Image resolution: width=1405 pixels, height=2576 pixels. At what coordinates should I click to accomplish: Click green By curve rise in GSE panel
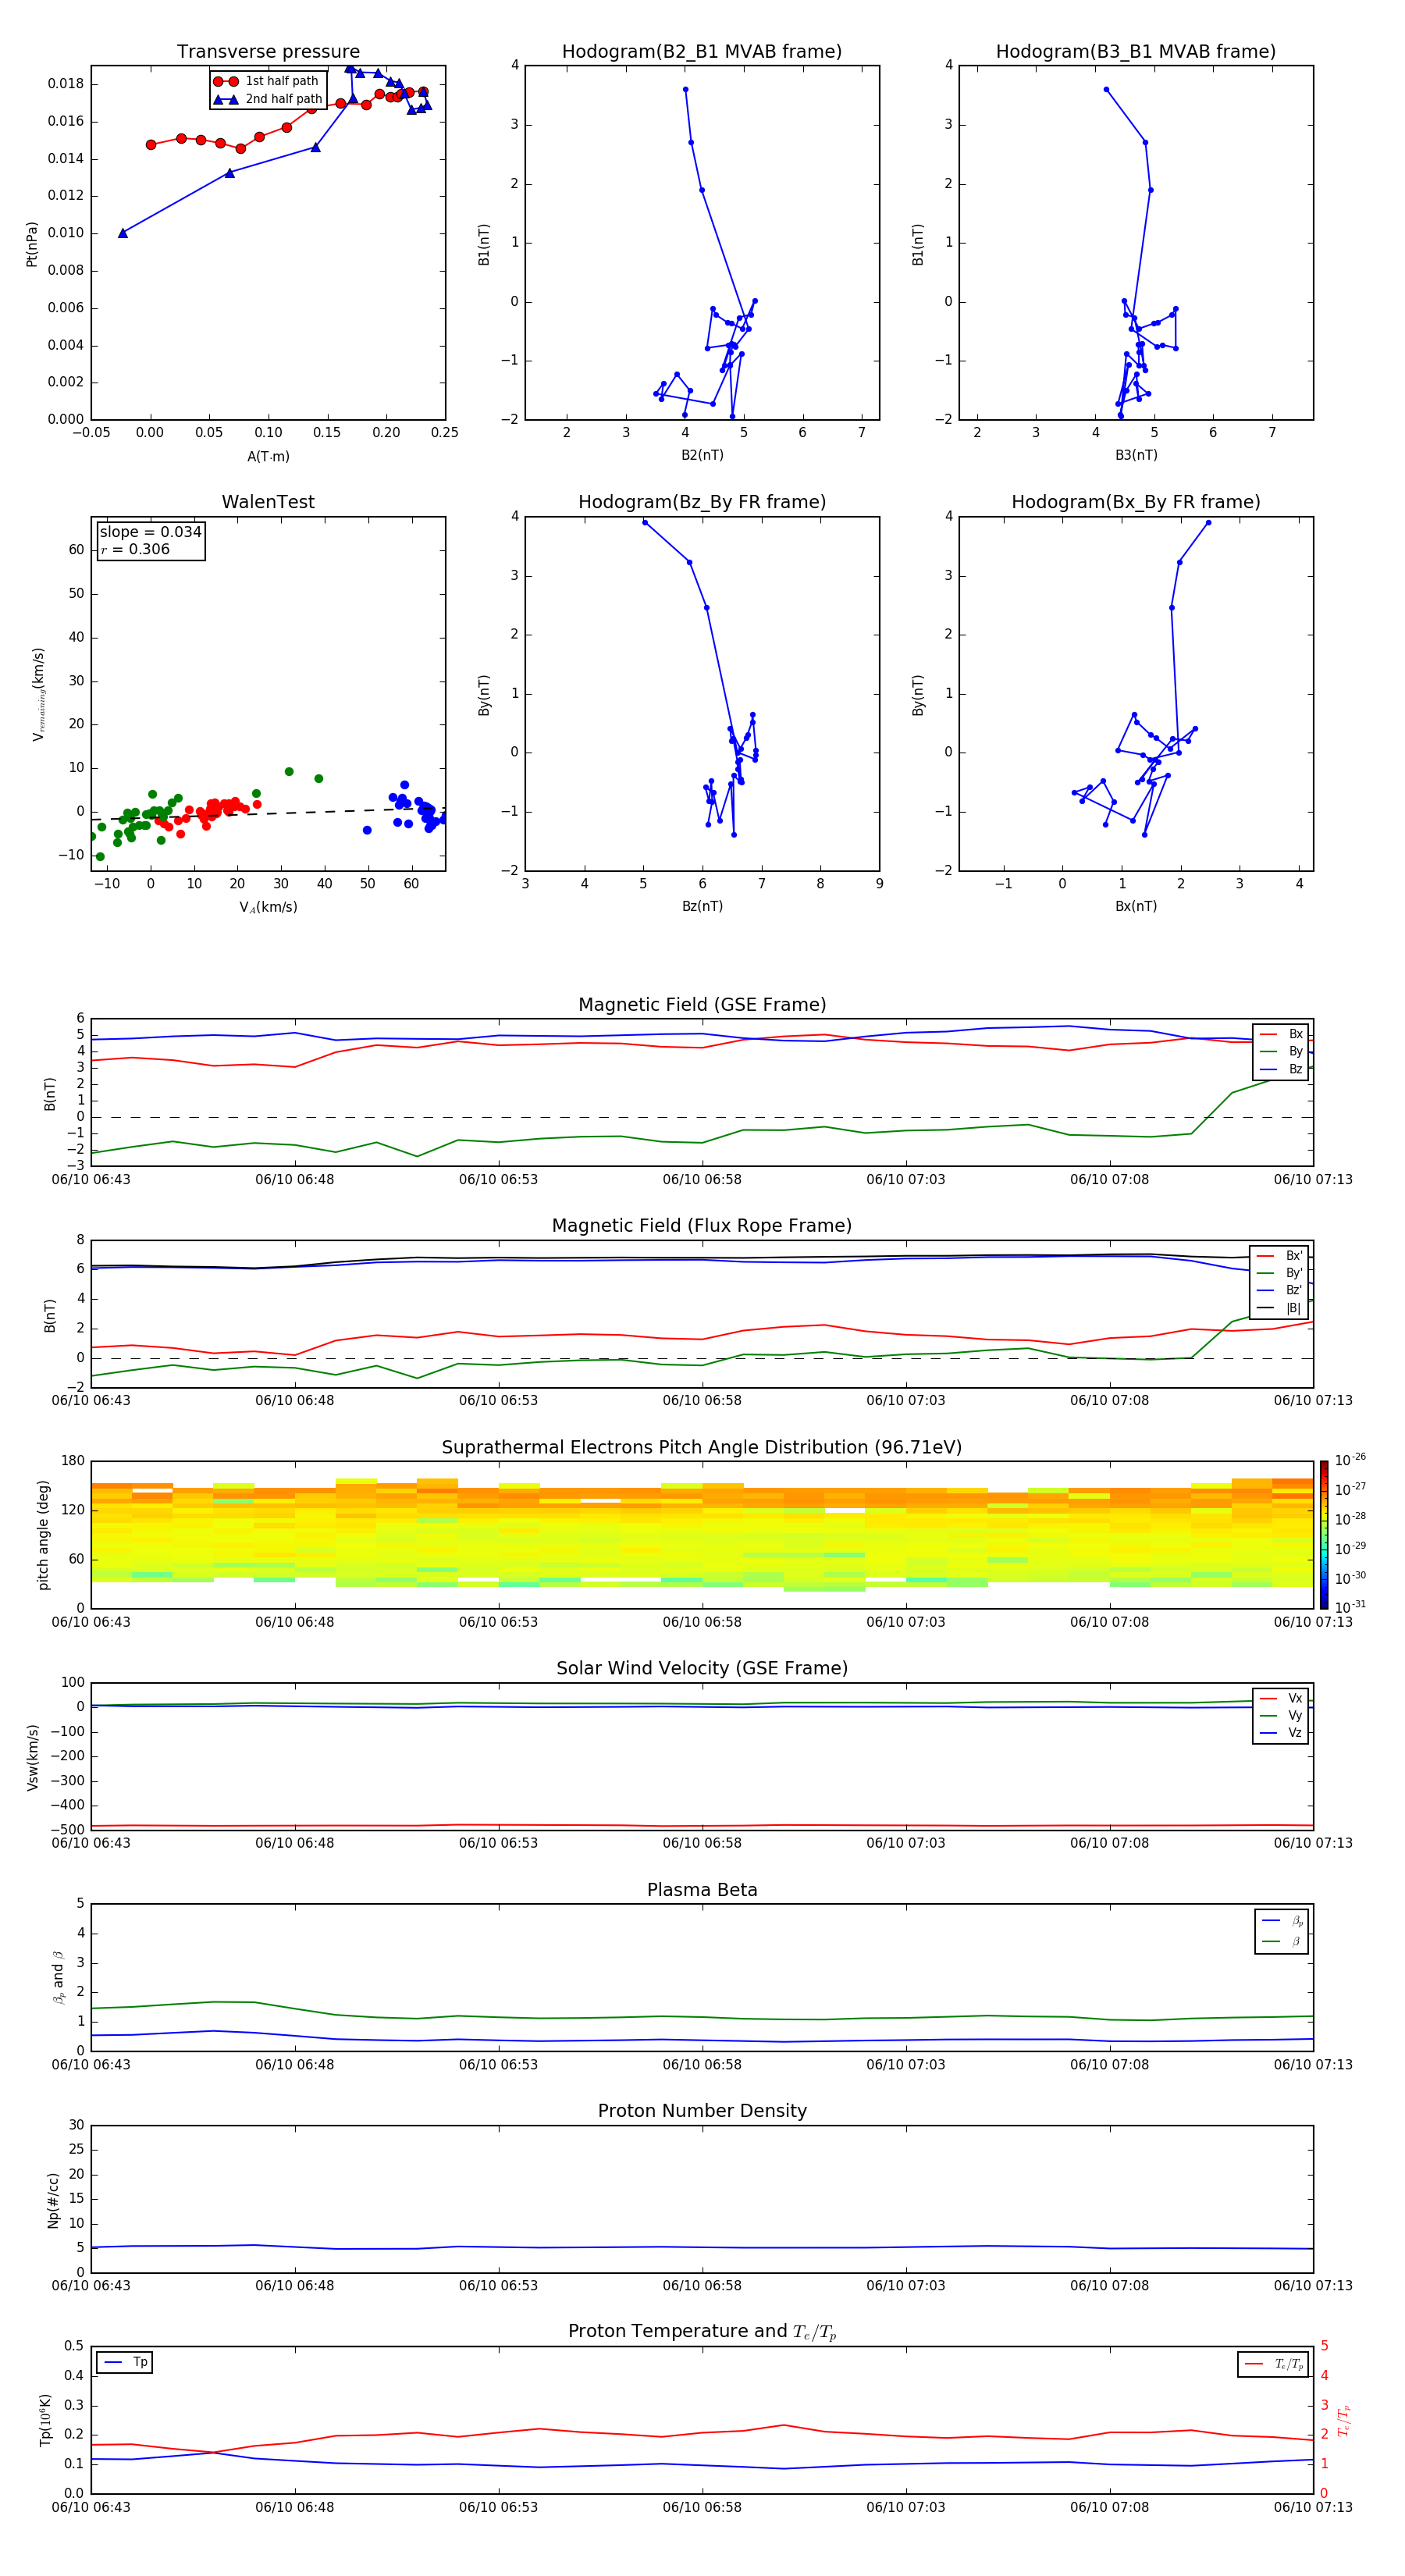(x=1211, y=1112)
